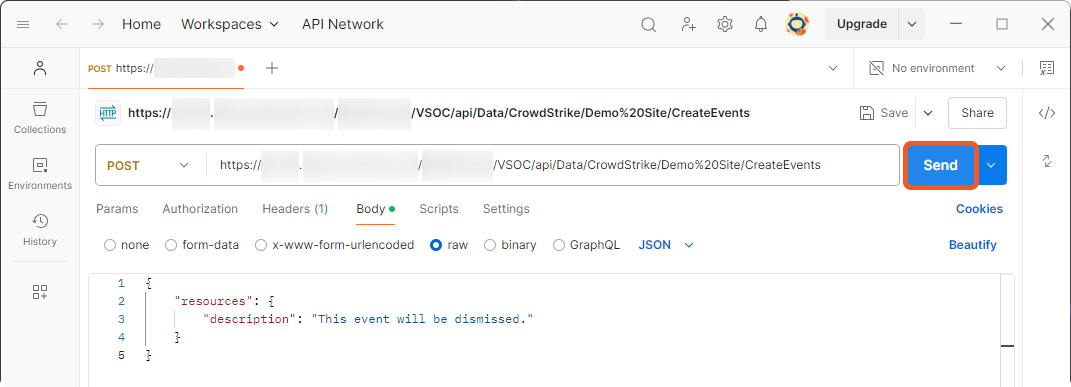1071x387 pixels.
Task: Add a new request tab
Action: (272, 68)
